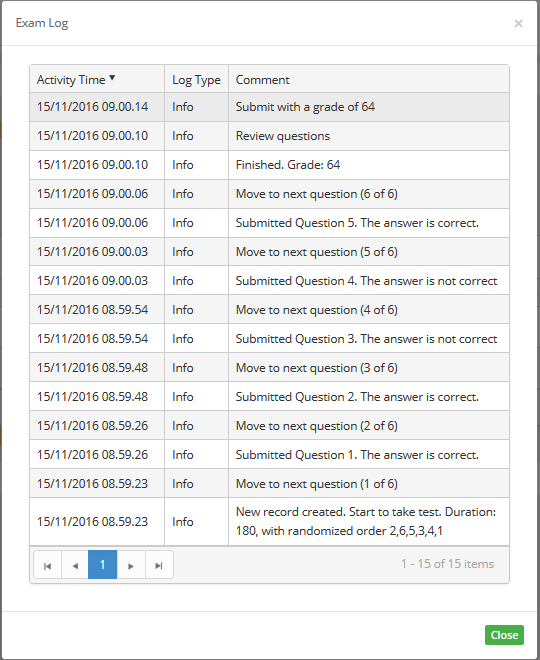
Task: Go to the previous page arrow
Action: pos(75,565)
